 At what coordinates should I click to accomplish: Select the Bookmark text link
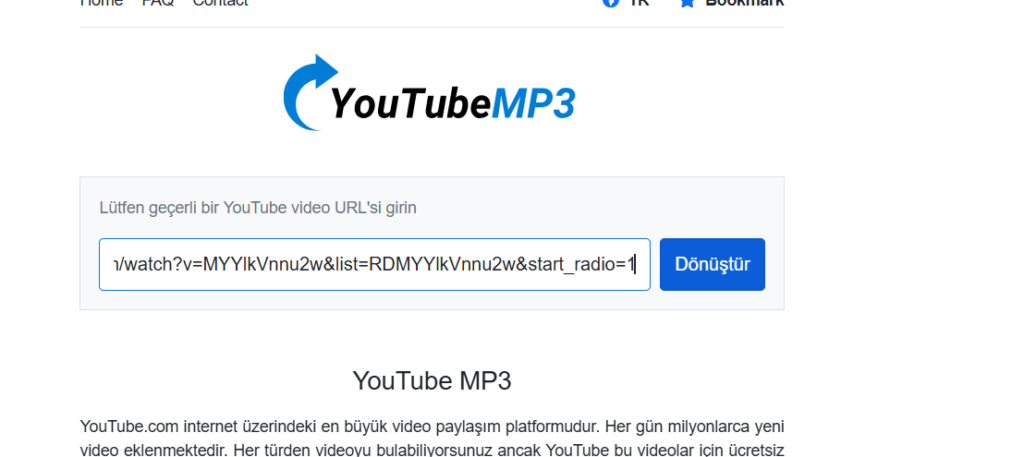click(x=744, y=3)
